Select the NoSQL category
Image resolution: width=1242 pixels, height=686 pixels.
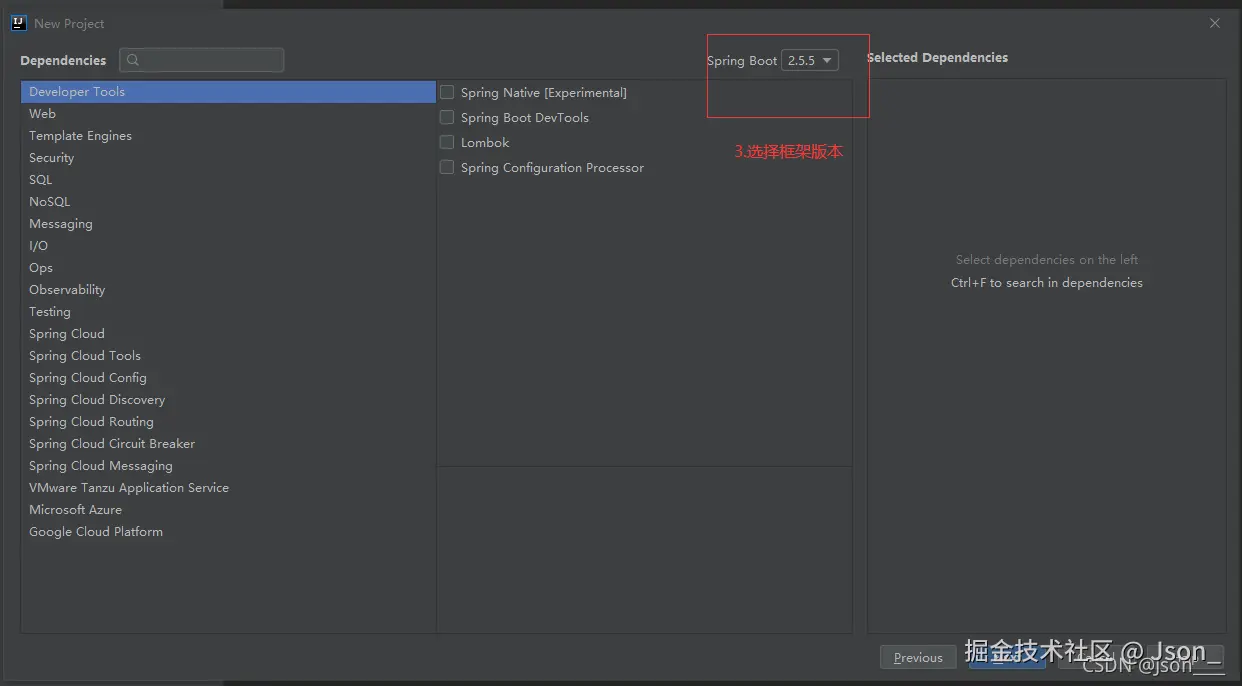pos(228,201)
